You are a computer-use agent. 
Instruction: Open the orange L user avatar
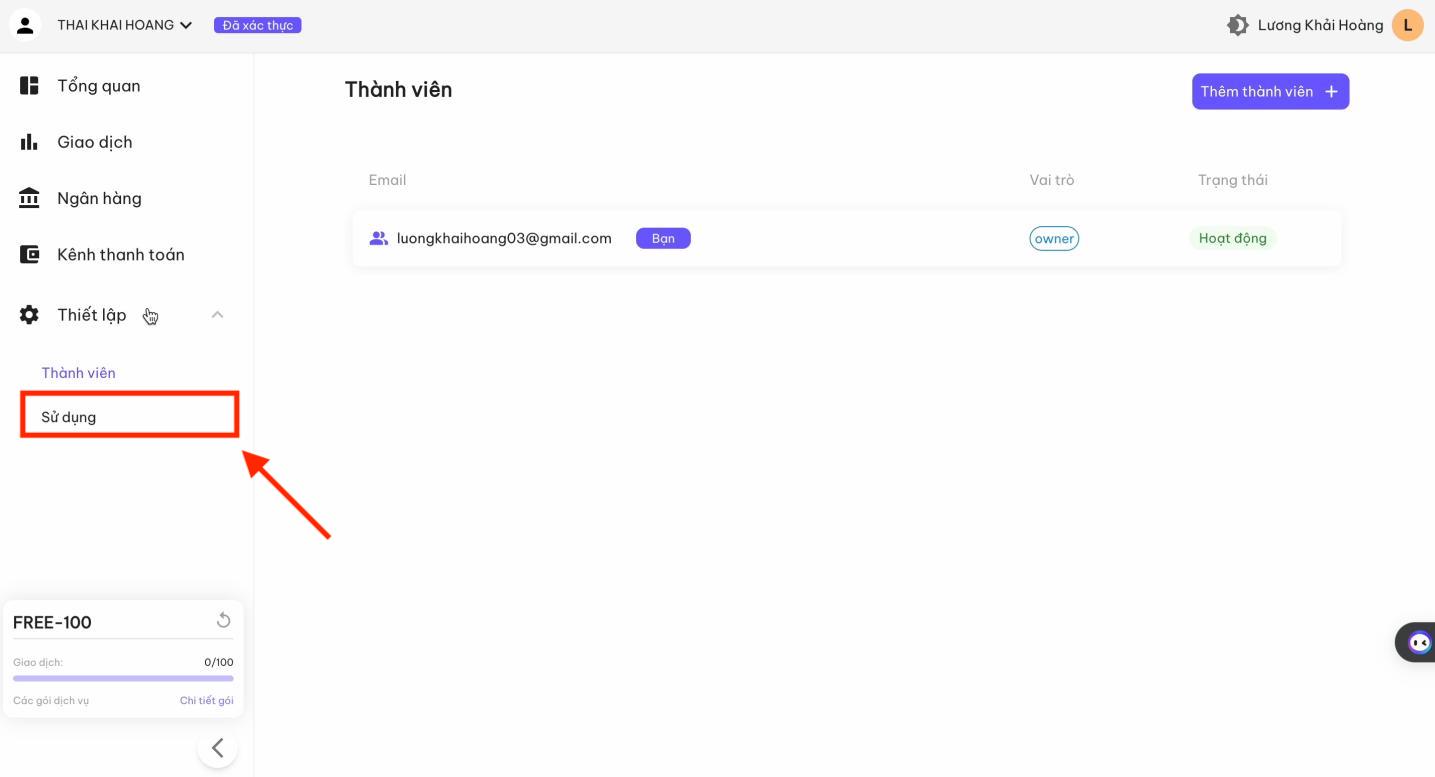click(x=1408, y=25)
